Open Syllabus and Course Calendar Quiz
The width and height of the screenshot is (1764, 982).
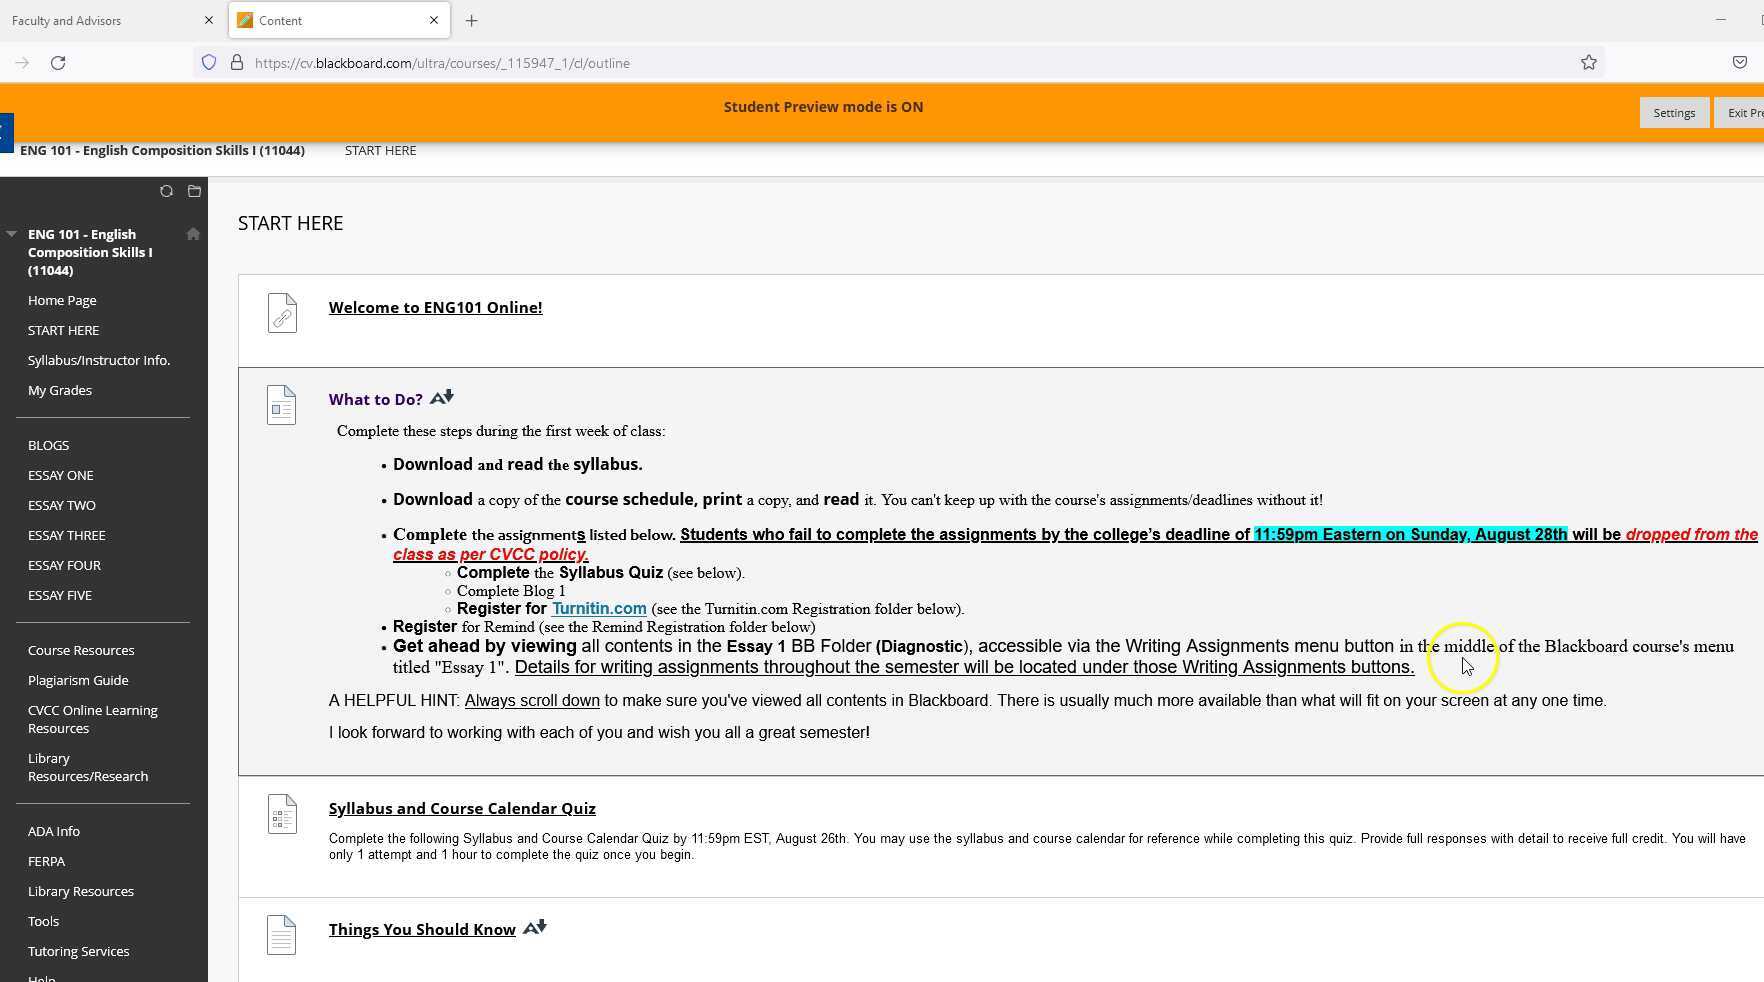[462, 808]
